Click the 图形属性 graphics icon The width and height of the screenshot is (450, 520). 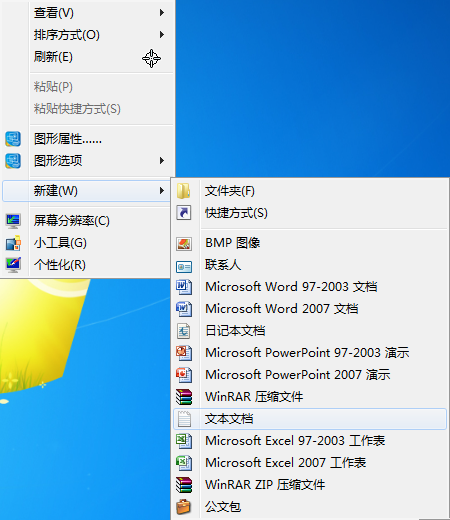13,139
